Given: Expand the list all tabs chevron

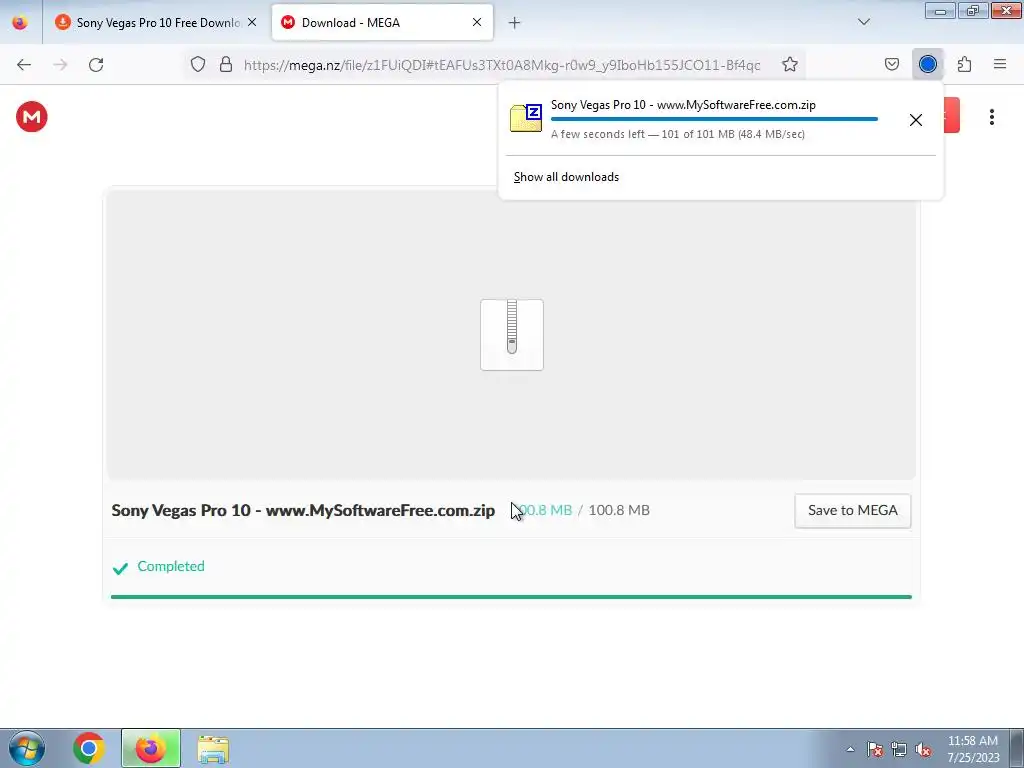Looking at the screenshot, I should (863, 22).
